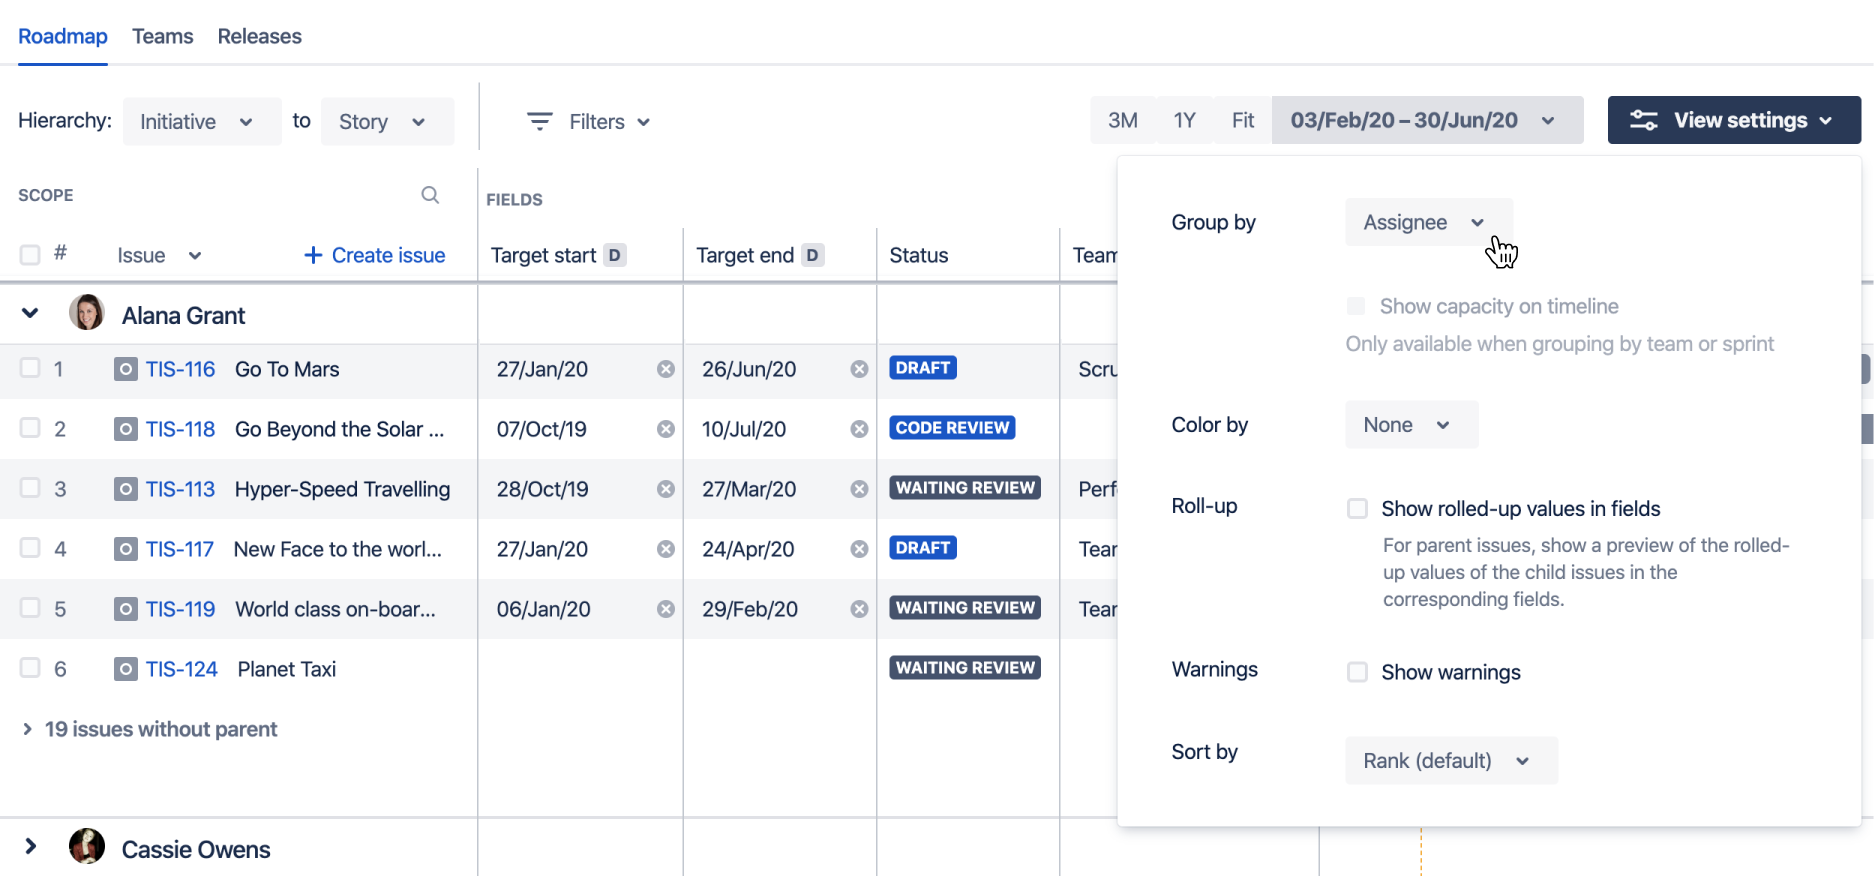The height and width of the screenshot is (876, 1874).
Task: Check the box for Planet Taxi
Action: [x=30, y=668]
